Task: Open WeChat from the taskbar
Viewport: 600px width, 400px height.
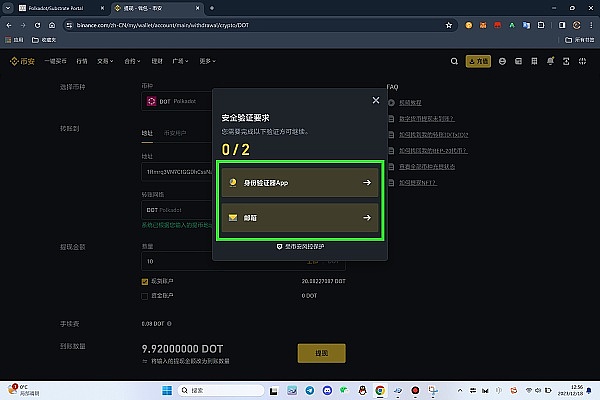Action: tap(344, 390)
